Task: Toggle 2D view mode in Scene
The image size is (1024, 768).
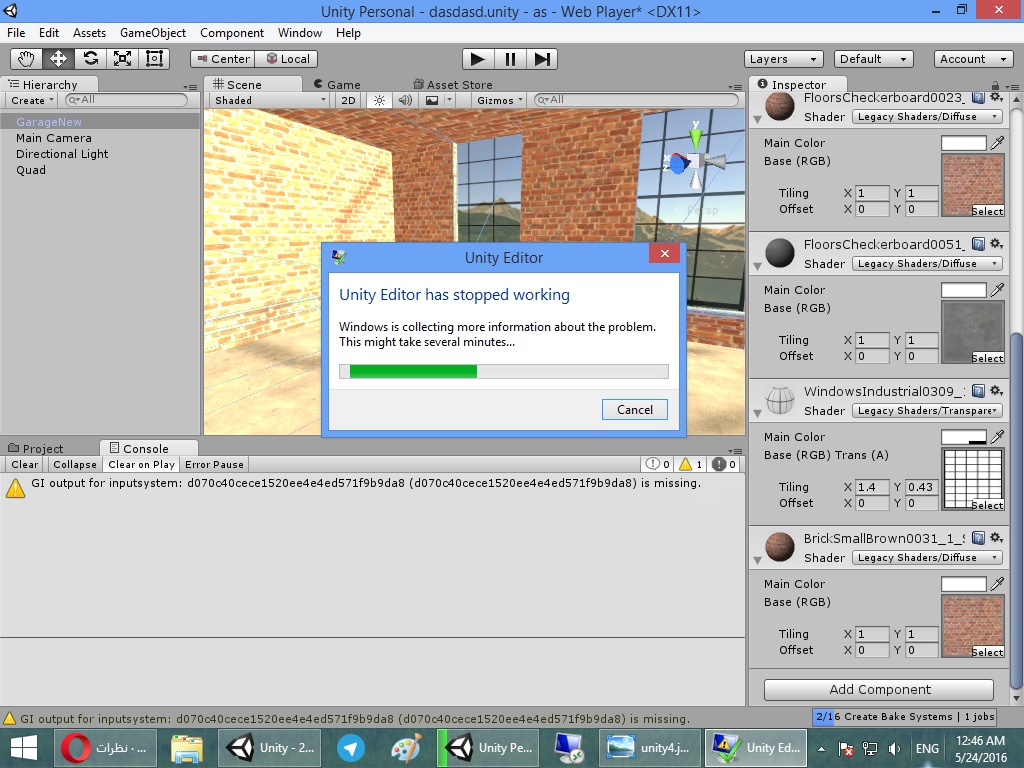Action: pos(348,100)
